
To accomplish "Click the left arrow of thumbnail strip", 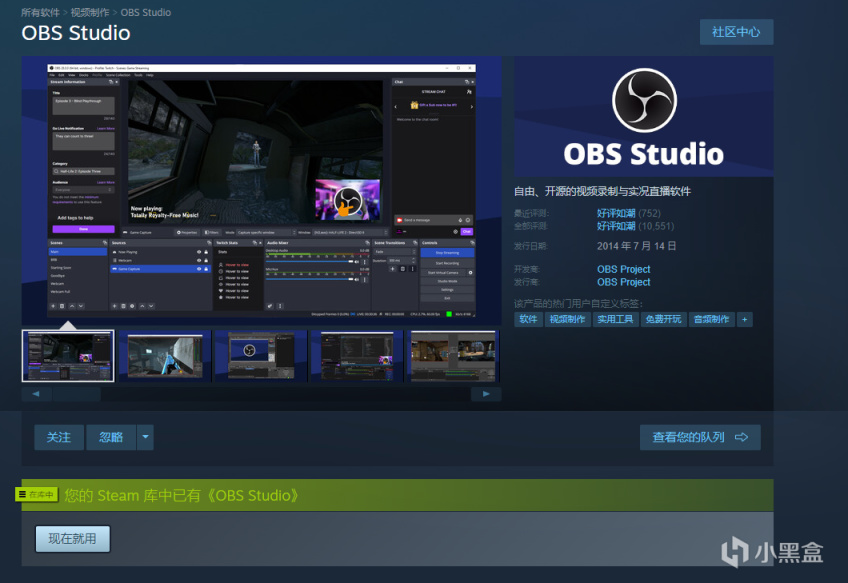I will tap(36, 394).
